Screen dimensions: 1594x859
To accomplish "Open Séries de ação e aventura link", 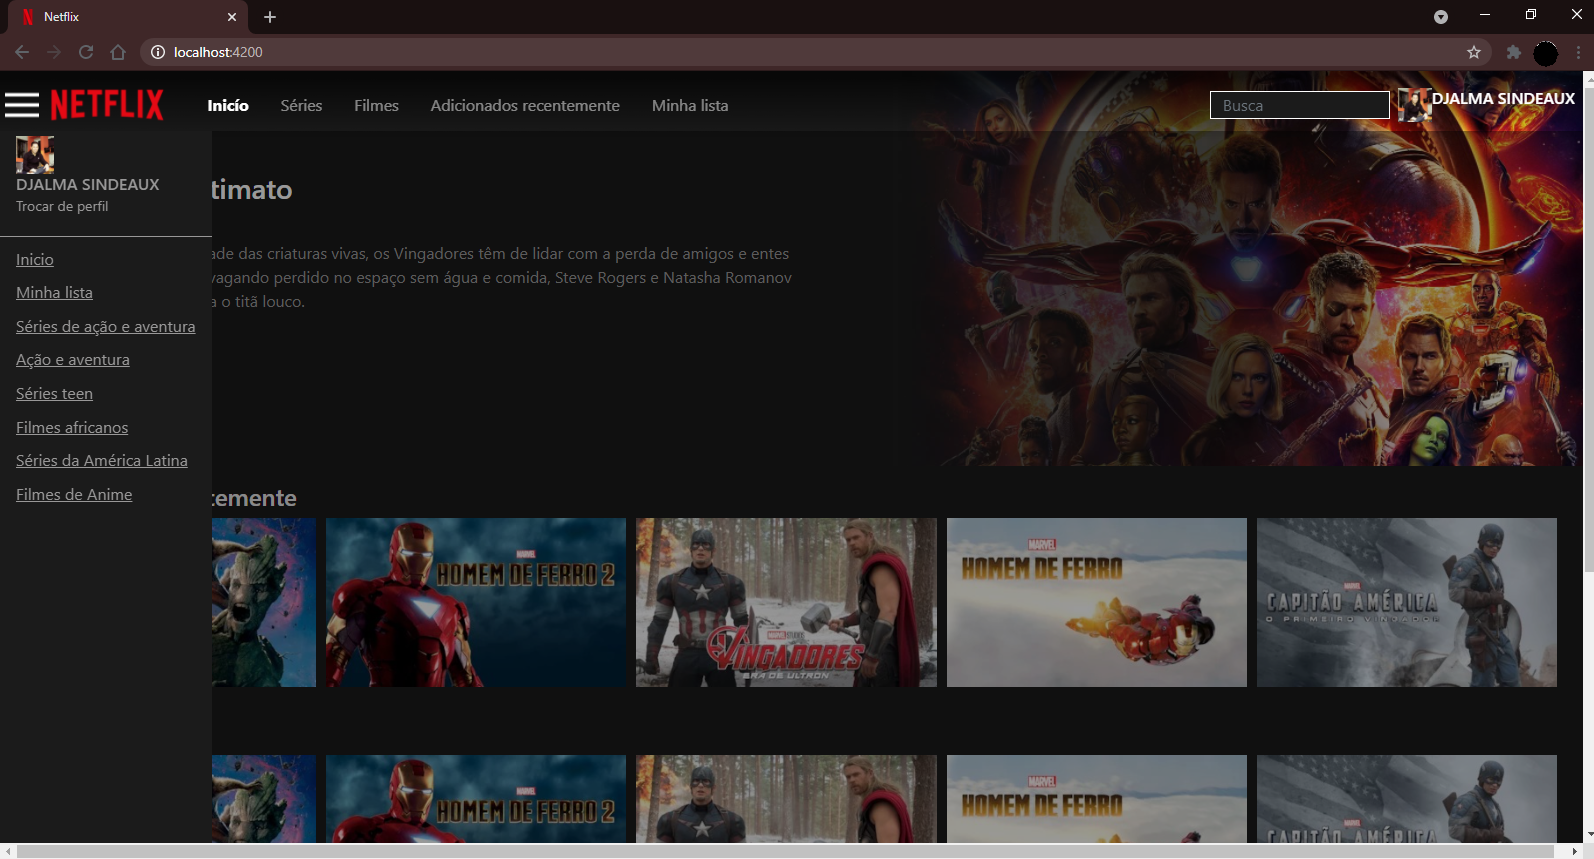I will click(x=106, y=327).
